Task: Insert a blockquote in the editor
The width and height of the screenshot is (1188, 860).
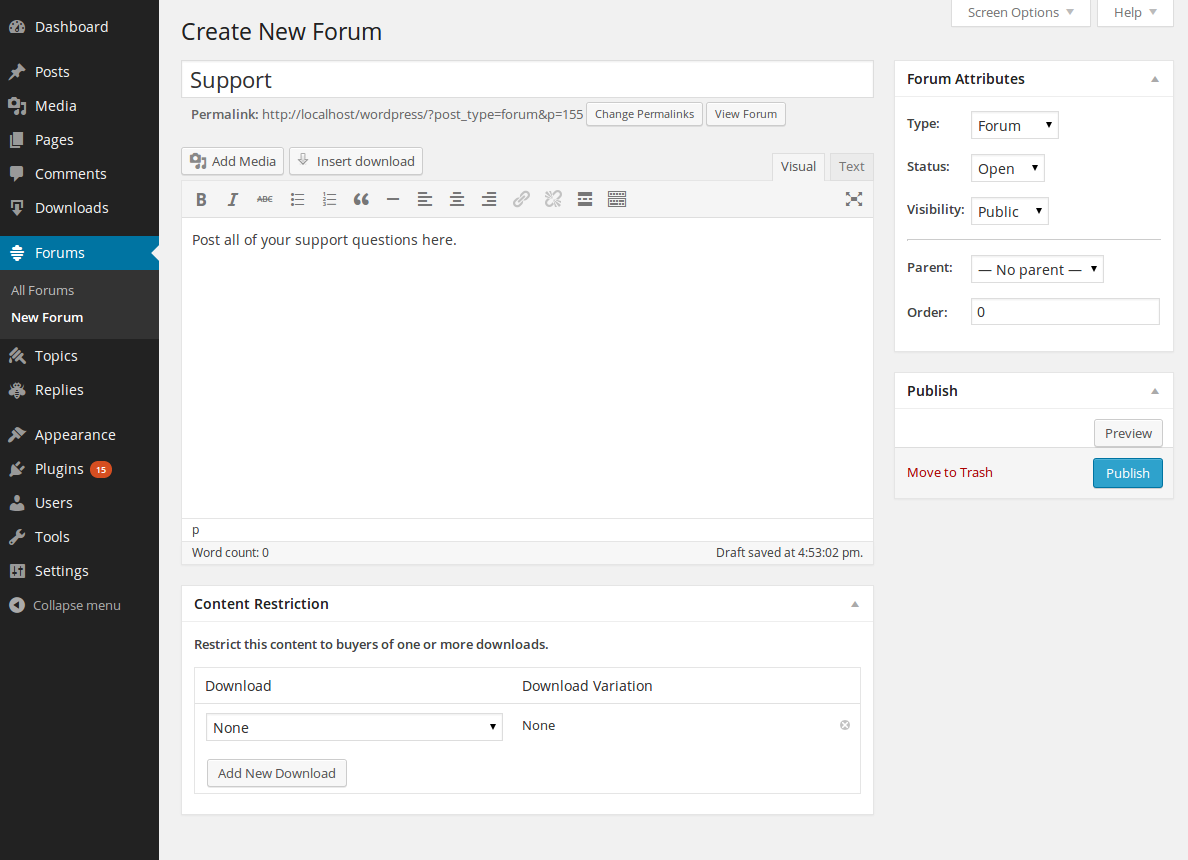Action: click(x=361, y=199)
